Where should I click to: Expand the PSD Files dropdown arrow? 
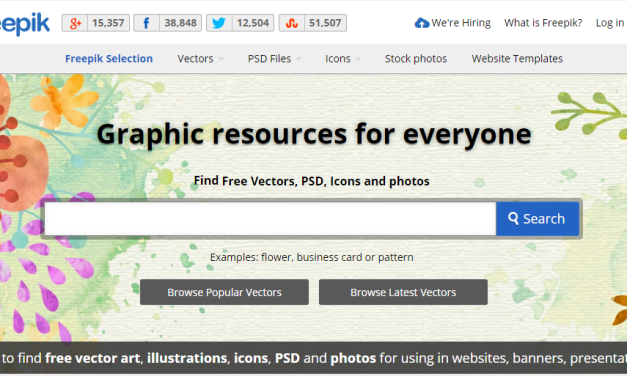click(x=298, y=59)
